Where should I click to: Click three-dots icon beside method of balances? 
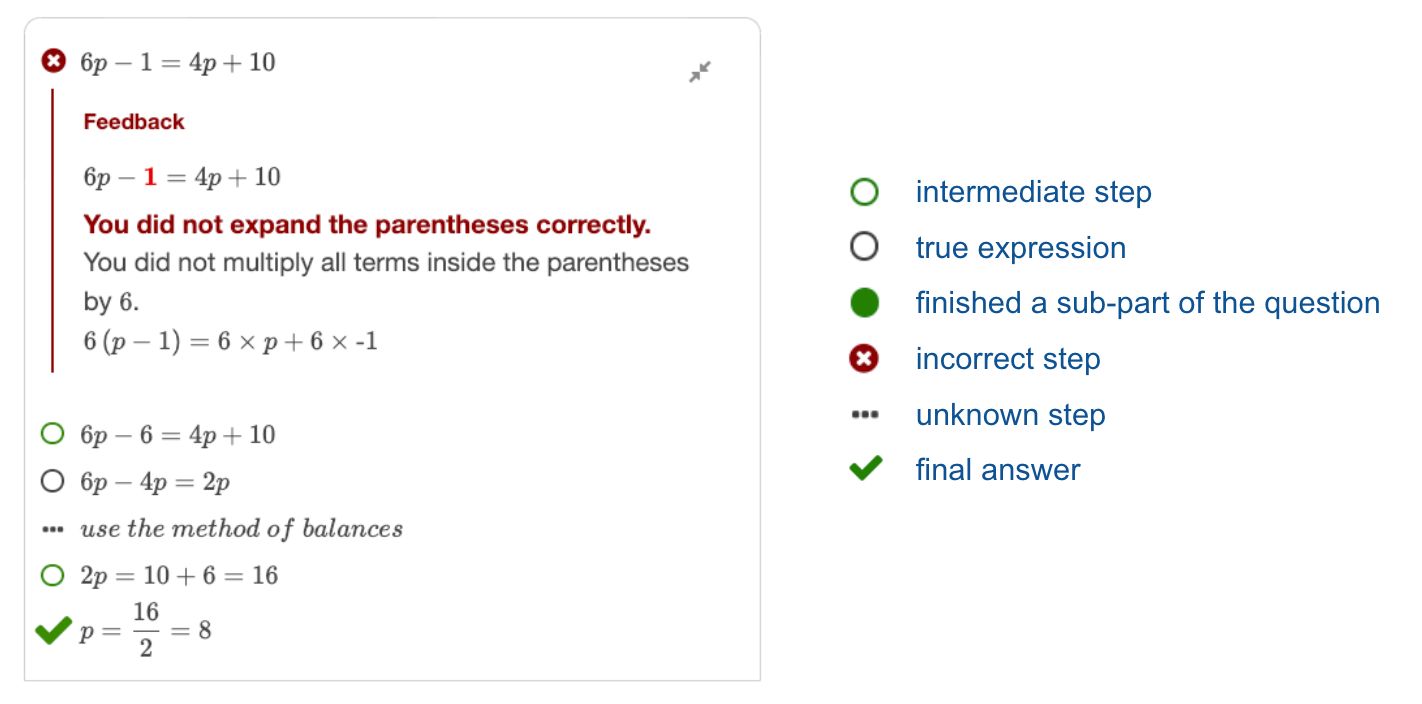(52, 530)
